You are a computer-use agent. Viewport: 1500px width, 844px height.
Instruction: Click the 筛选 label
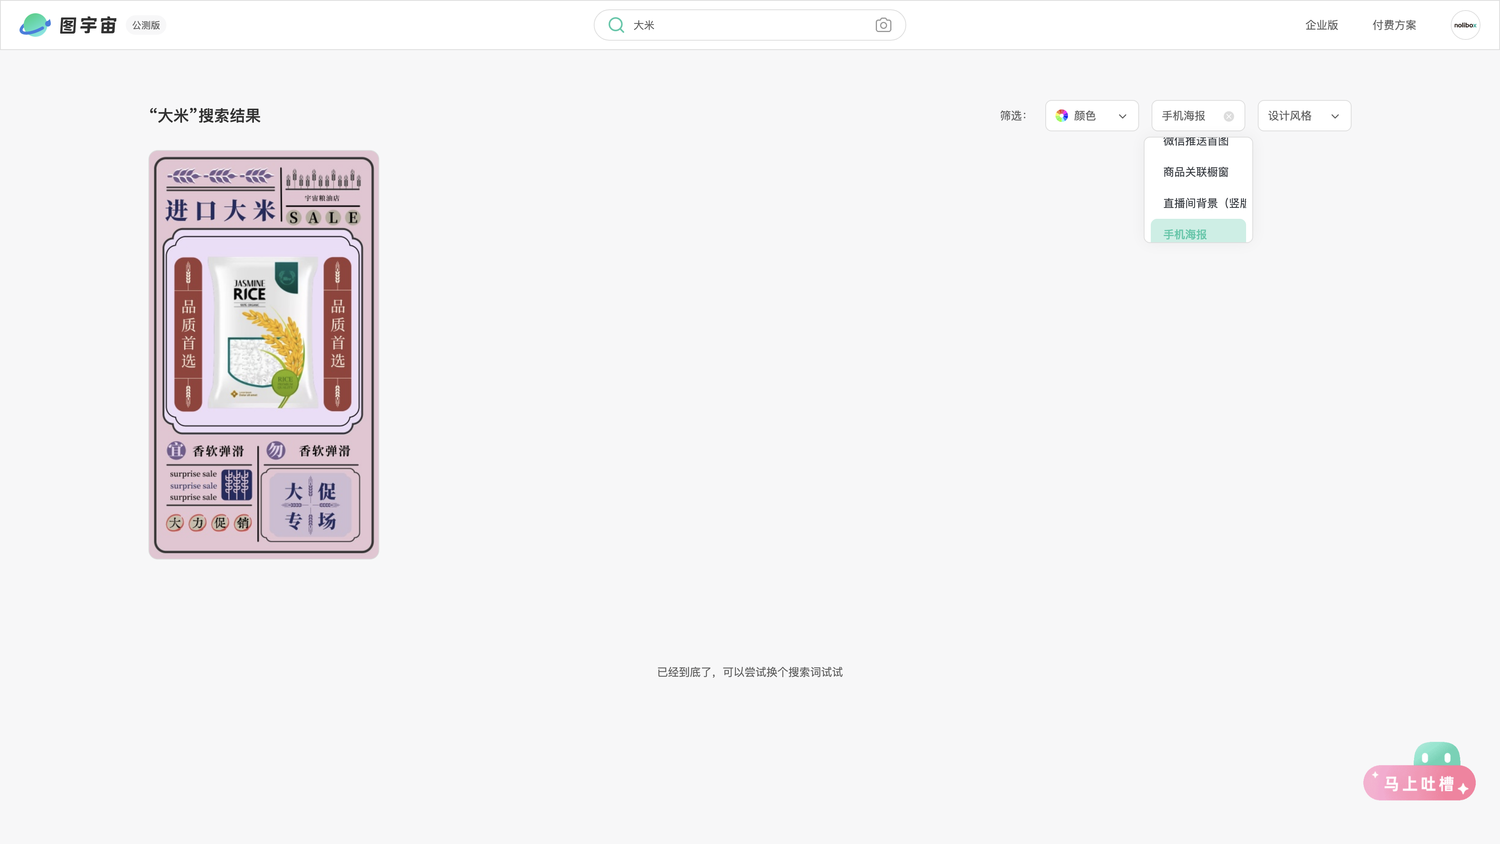[x=1013, y=116]
